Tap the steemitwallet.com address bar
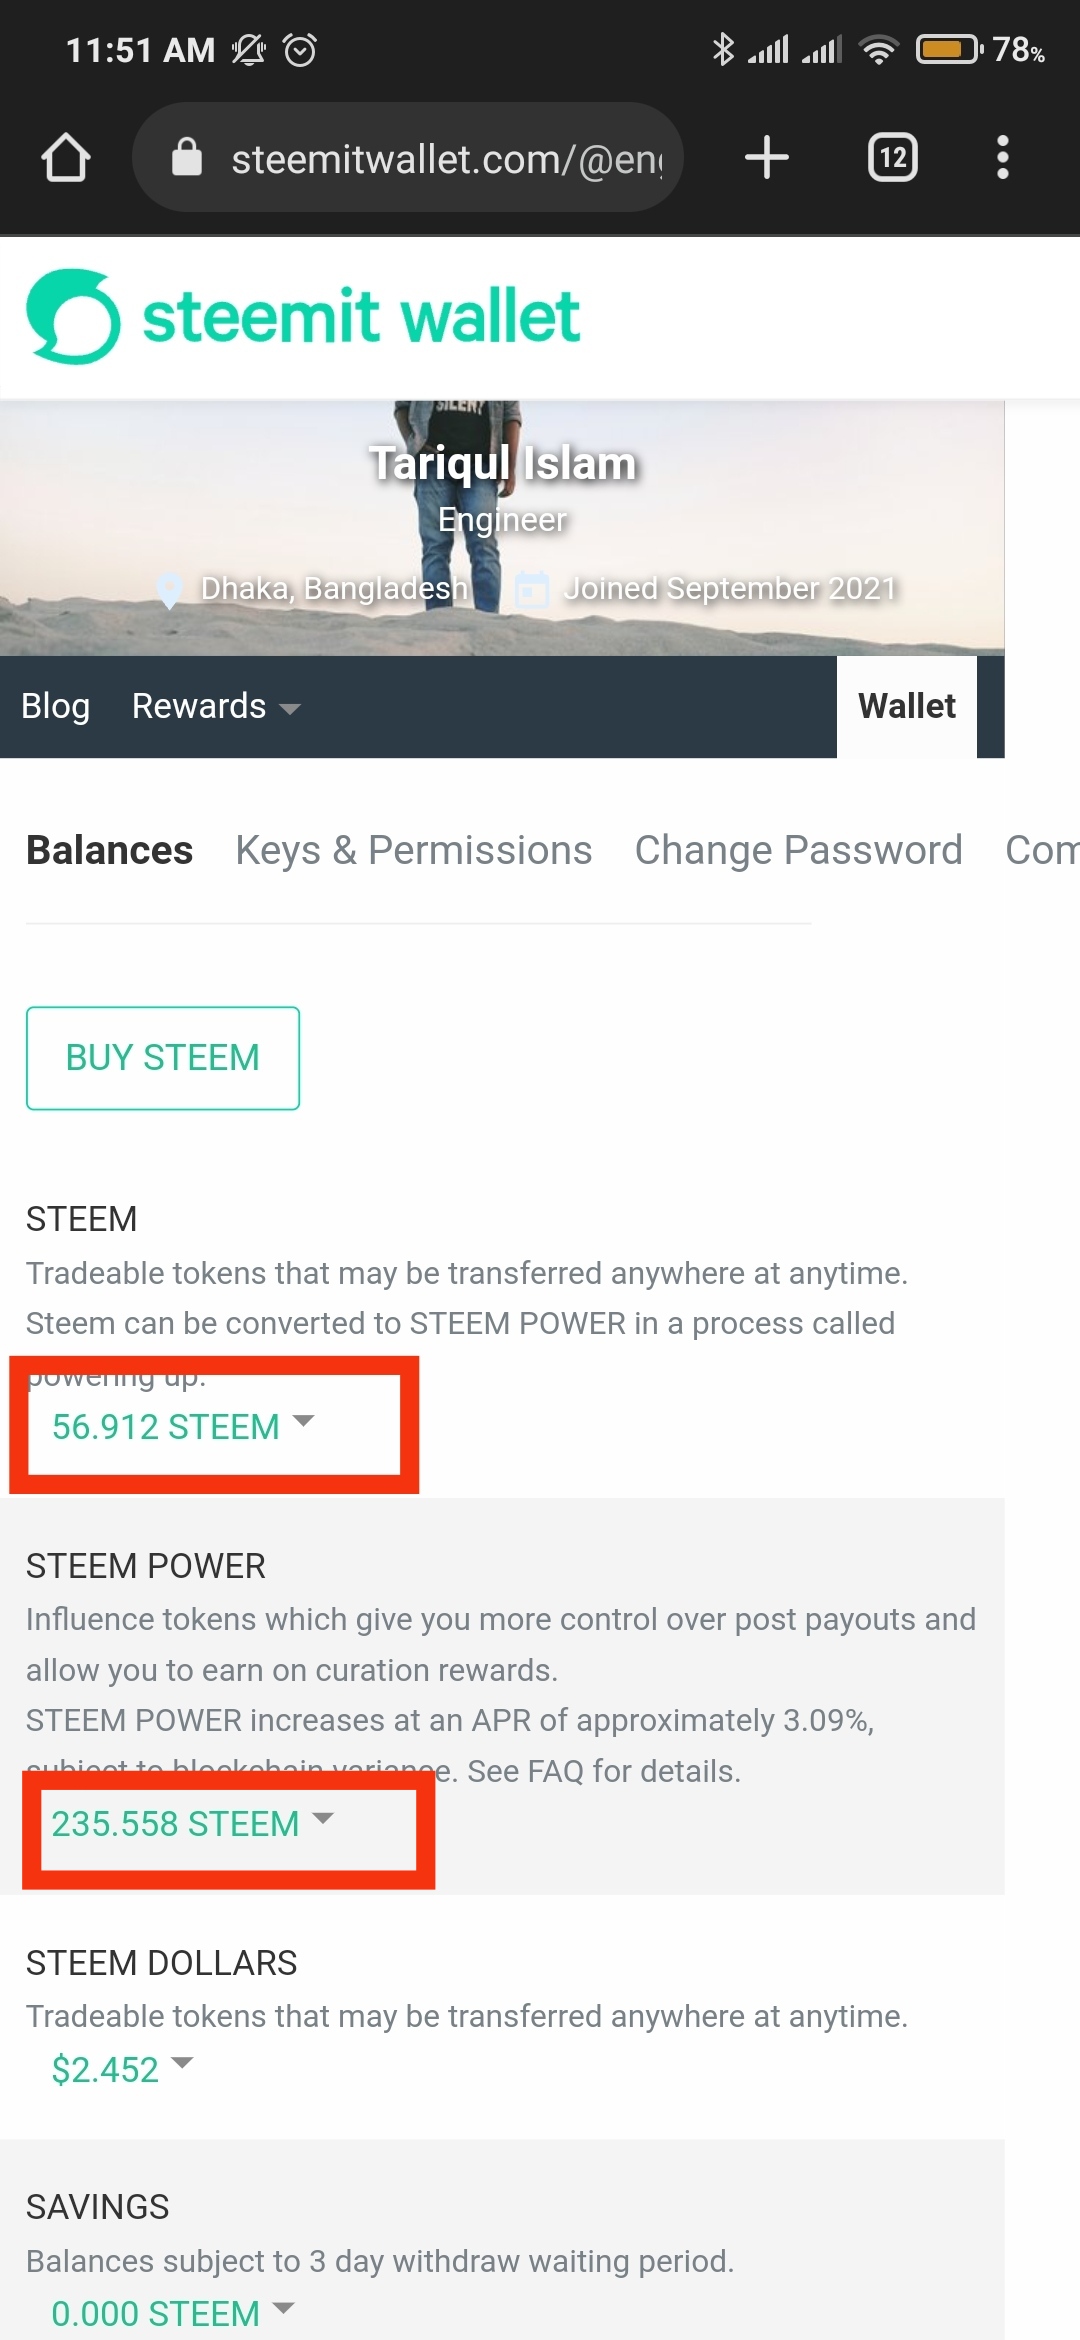This screenshot has height=2340, width=1080. (446, 158)
